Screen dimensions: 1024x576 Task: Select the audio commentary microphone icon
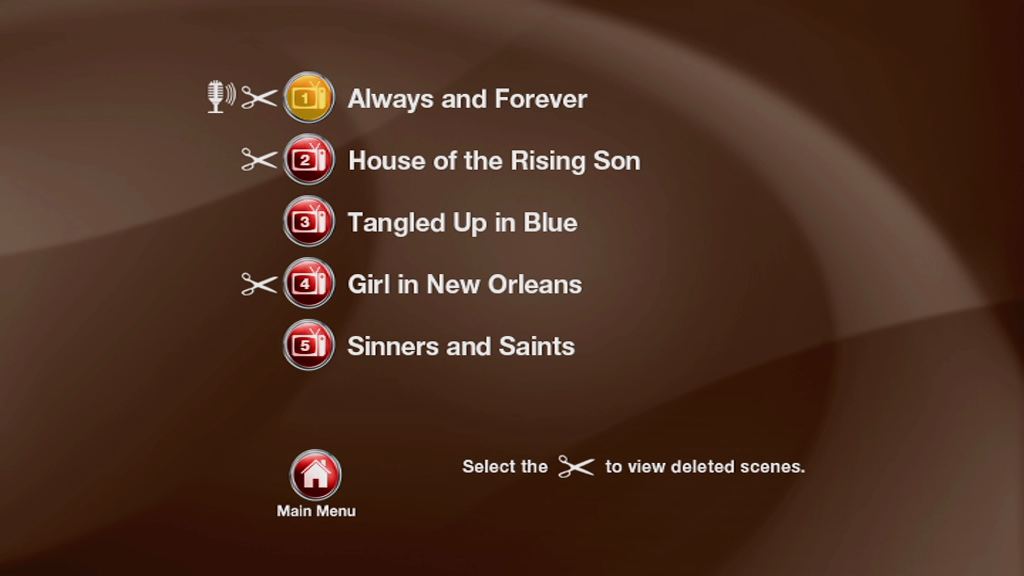221,97
